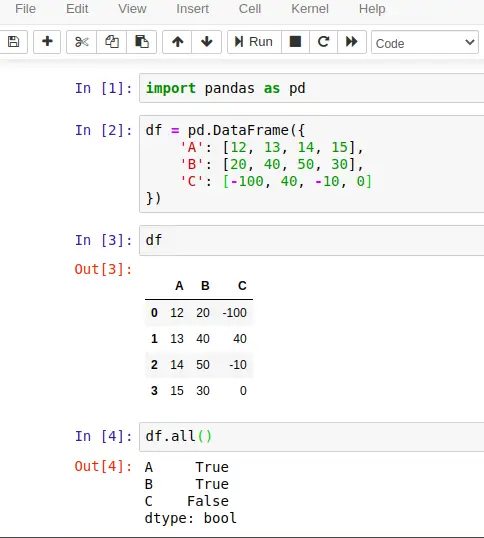Select column header A in the output table

(x=179, y=286)
